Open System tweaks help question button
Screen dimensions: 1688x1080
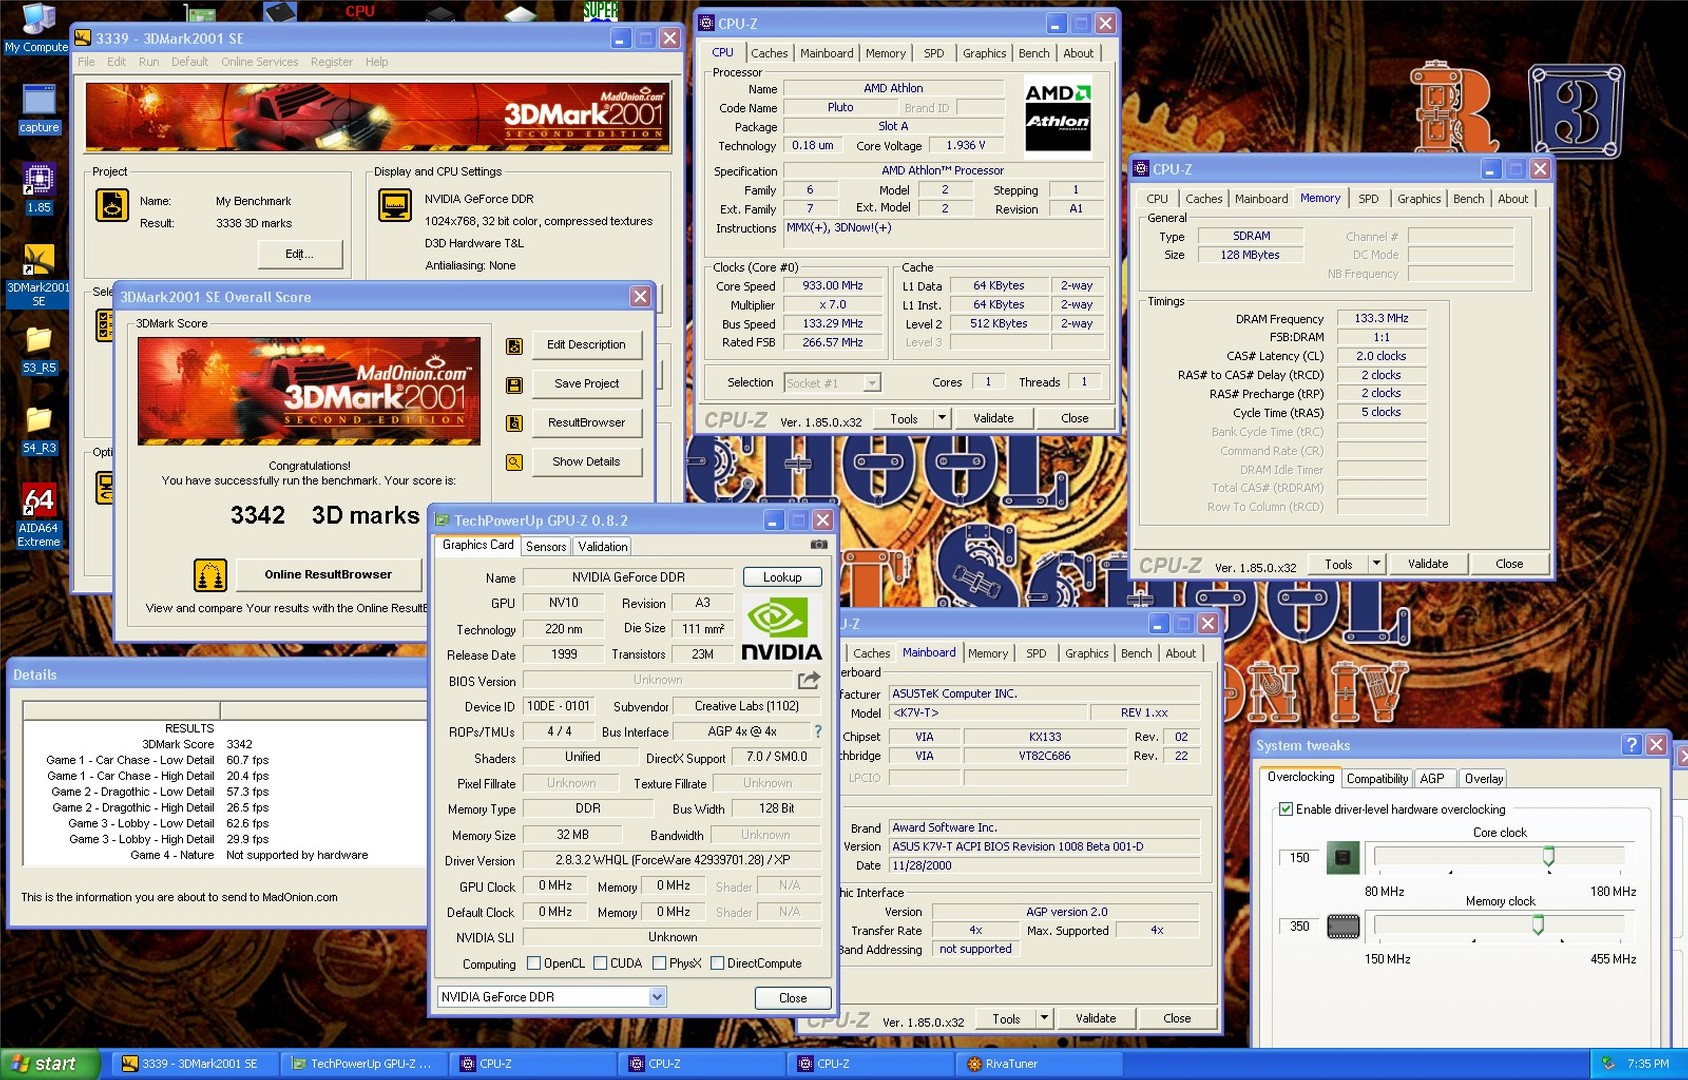pyautogui.click(x=1632, y=744)
